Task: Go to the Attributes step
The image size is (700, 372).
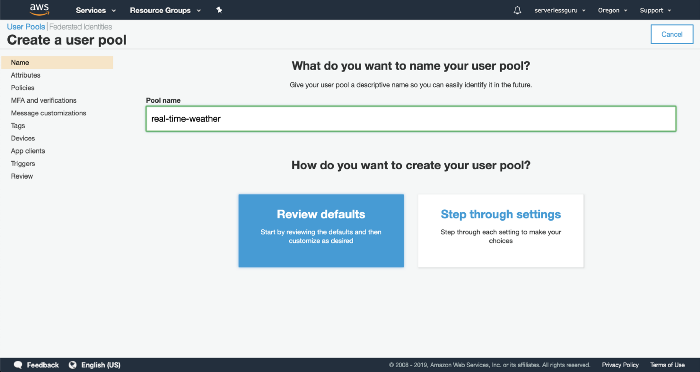Action: (x=25, y=75)
